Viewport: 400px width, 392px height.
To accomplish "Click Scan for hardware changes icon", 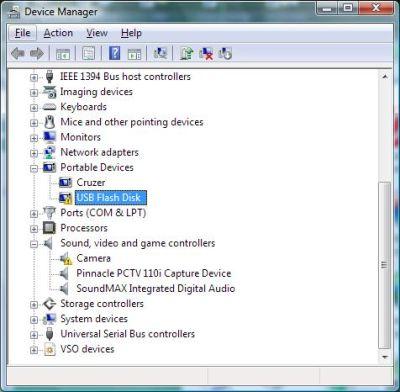I will 160,53.
